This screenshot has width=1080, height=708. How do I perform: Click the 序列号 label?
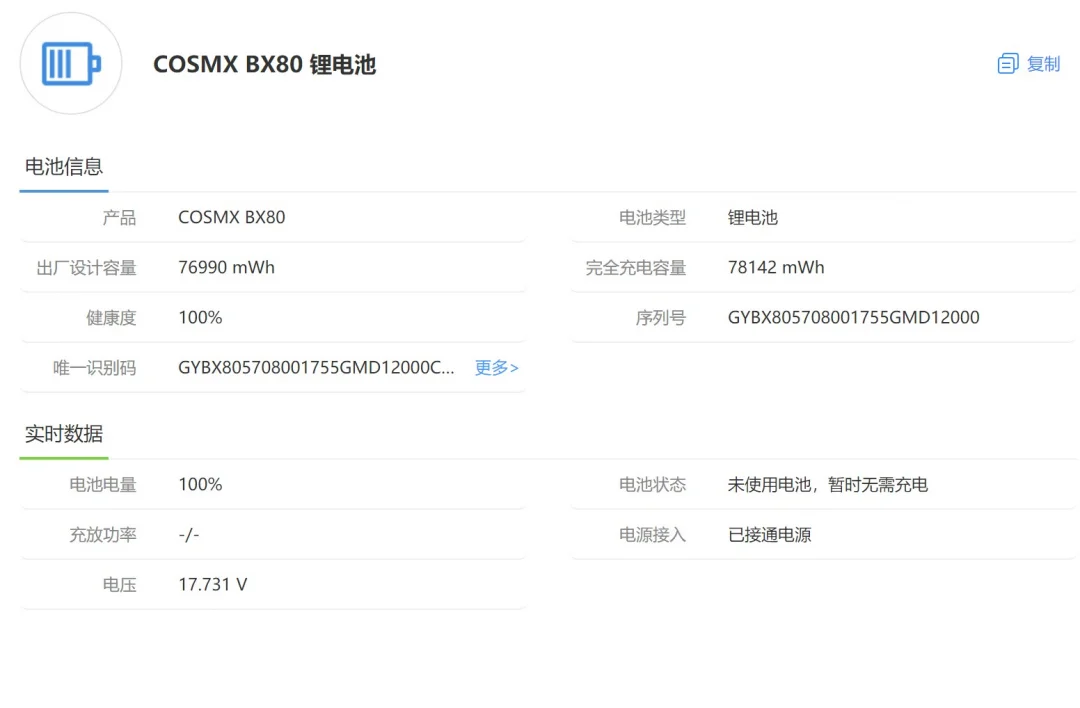point(661,318)
